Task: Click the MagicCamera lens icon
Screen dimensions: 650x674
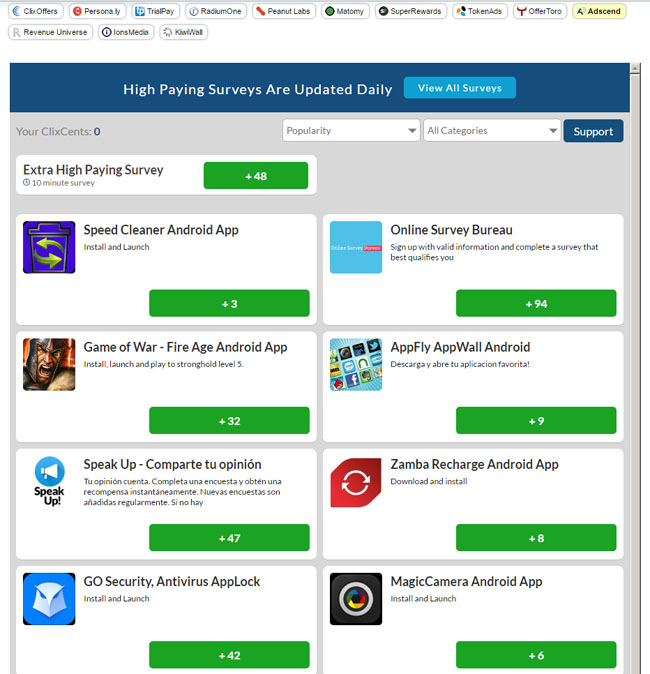Action: point(356,599)
